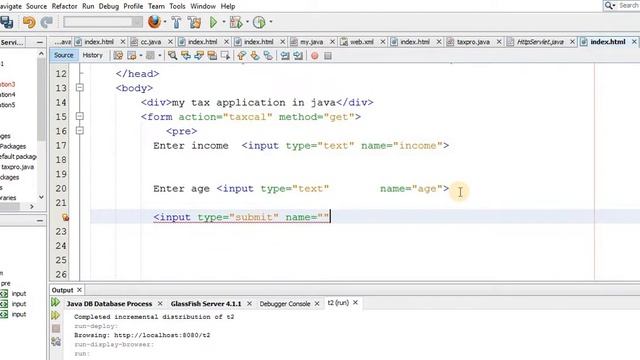Clean and build the project
Screen dimensions: 640x360
click(195, 22)
